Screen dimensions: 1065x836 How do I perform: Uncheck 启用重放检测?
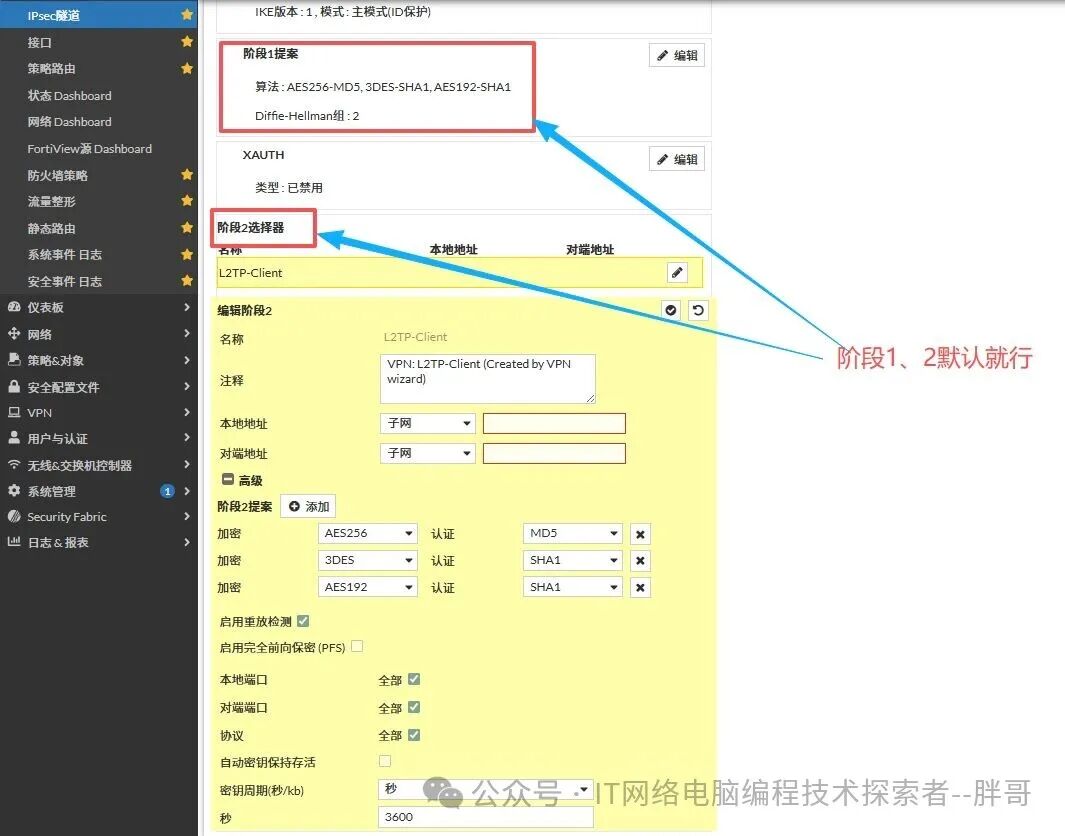(302, 619)
